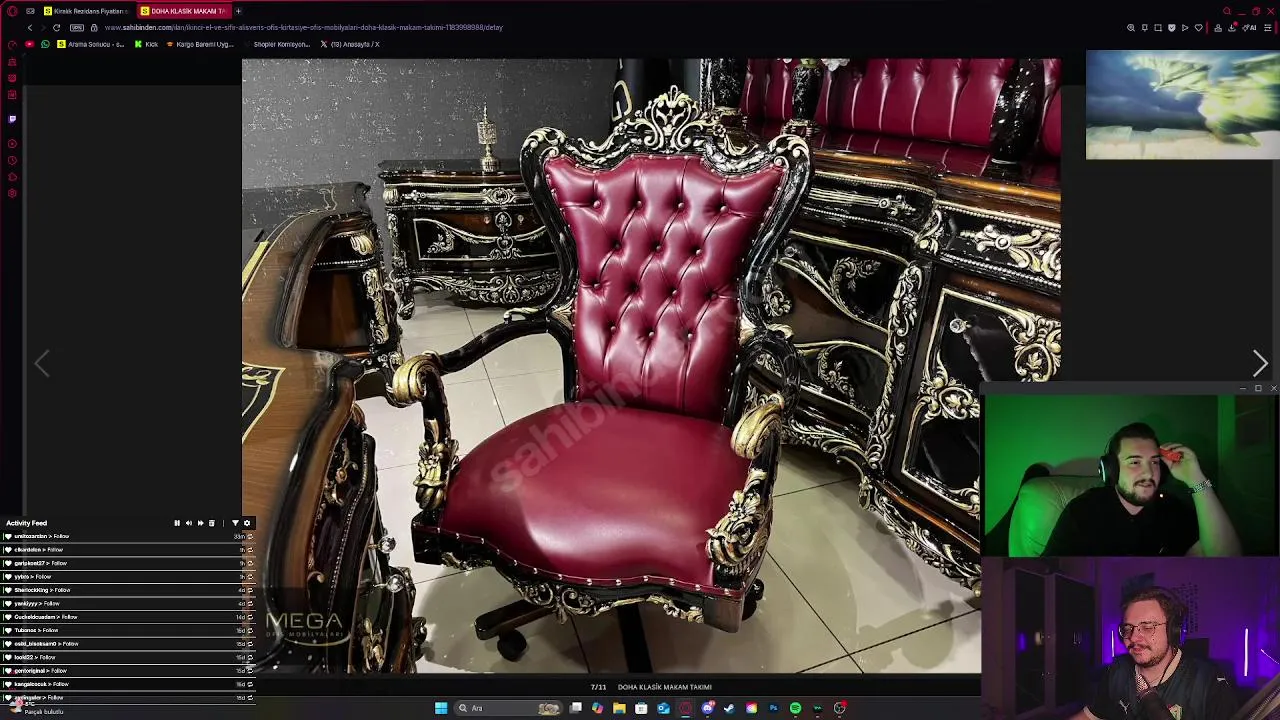The width and height of the screenshot is (1280, 720).
Task: Reload the current page
Action: (56, 27)
